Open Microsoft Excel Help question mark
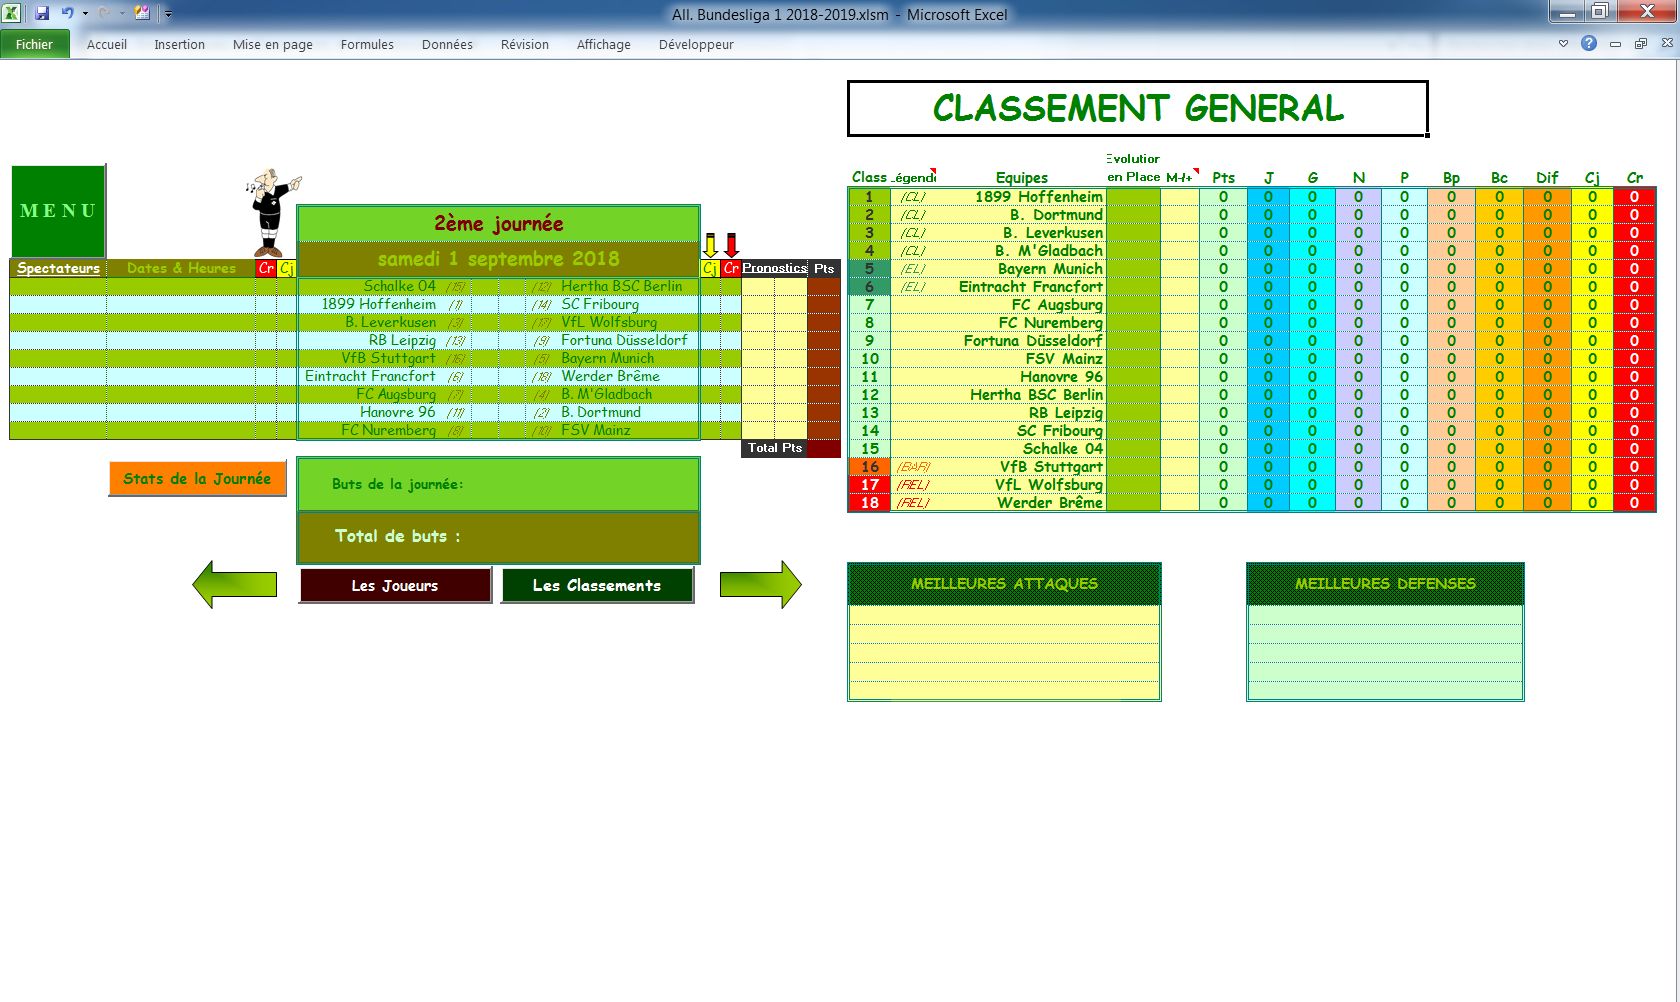The width and height of the screenshot is (1680, 1002). point(1589,44)
